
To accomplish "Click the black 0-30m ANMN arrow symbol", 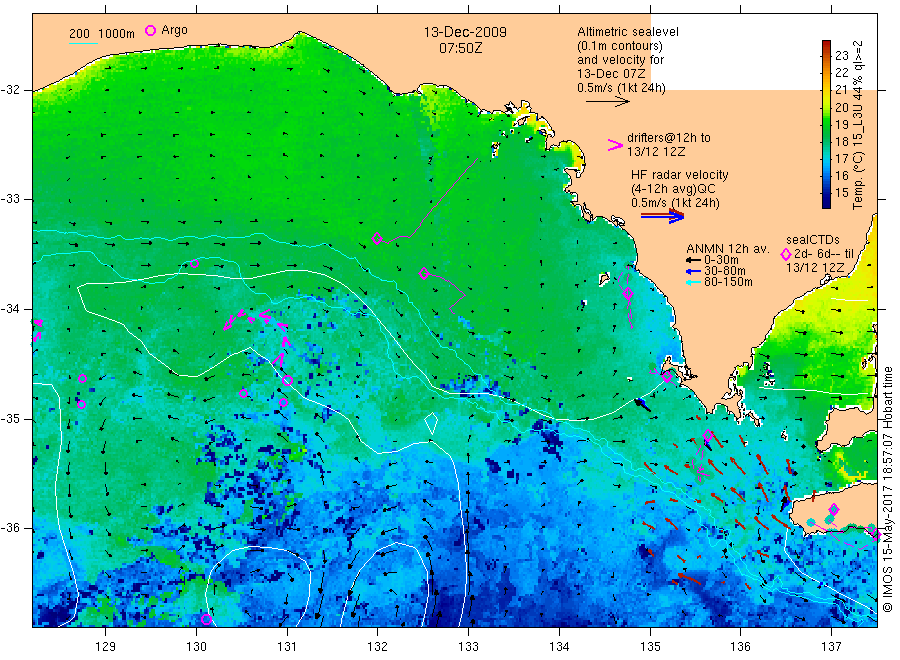I will (x=694, y=261).
